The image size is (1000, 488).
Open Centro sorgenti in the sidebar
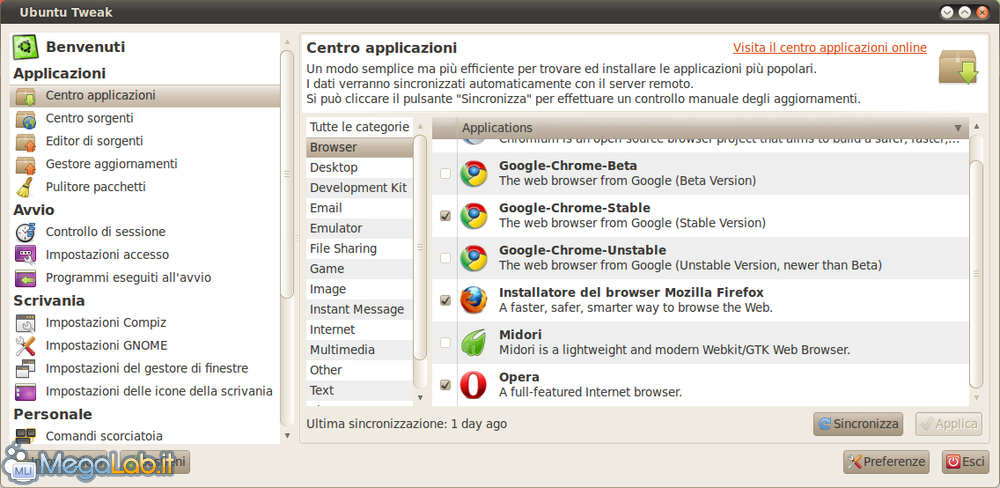point(145,119)
